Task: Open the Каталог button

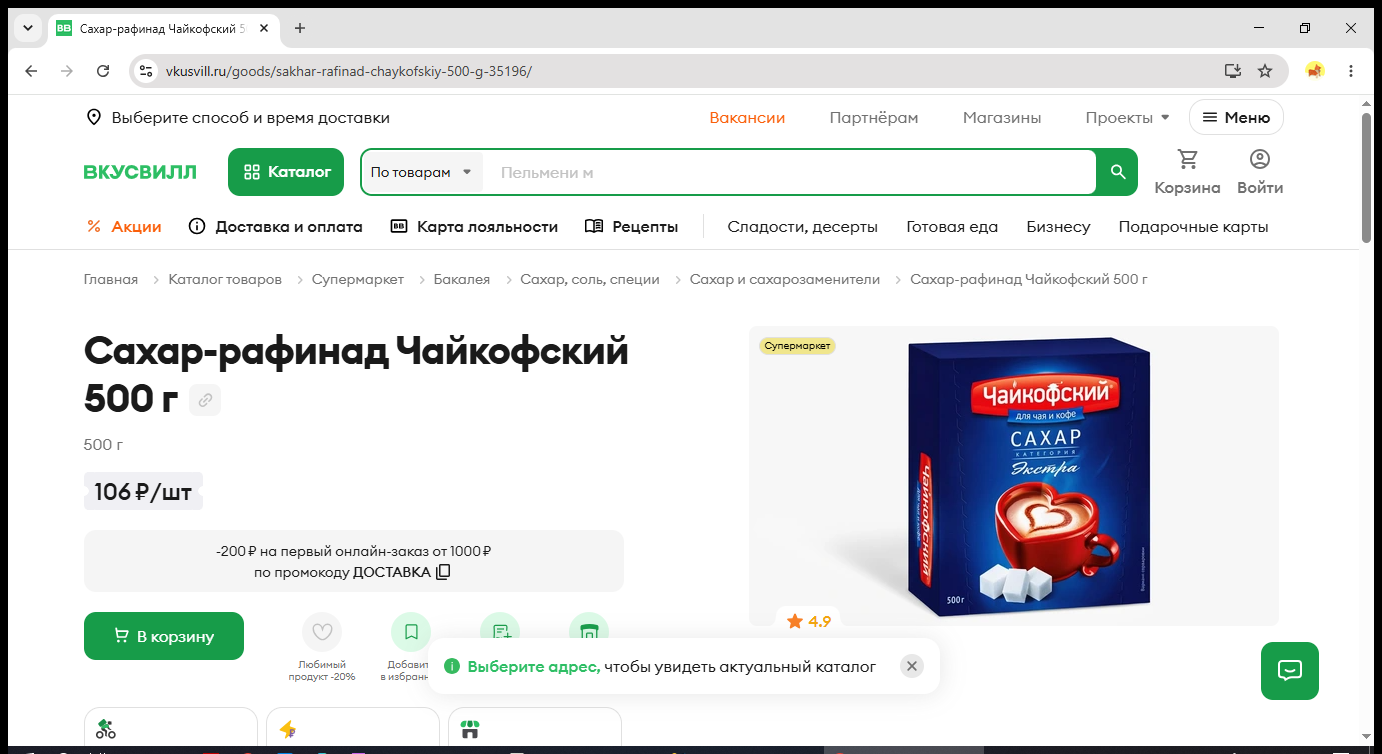Action: [286, 172]
